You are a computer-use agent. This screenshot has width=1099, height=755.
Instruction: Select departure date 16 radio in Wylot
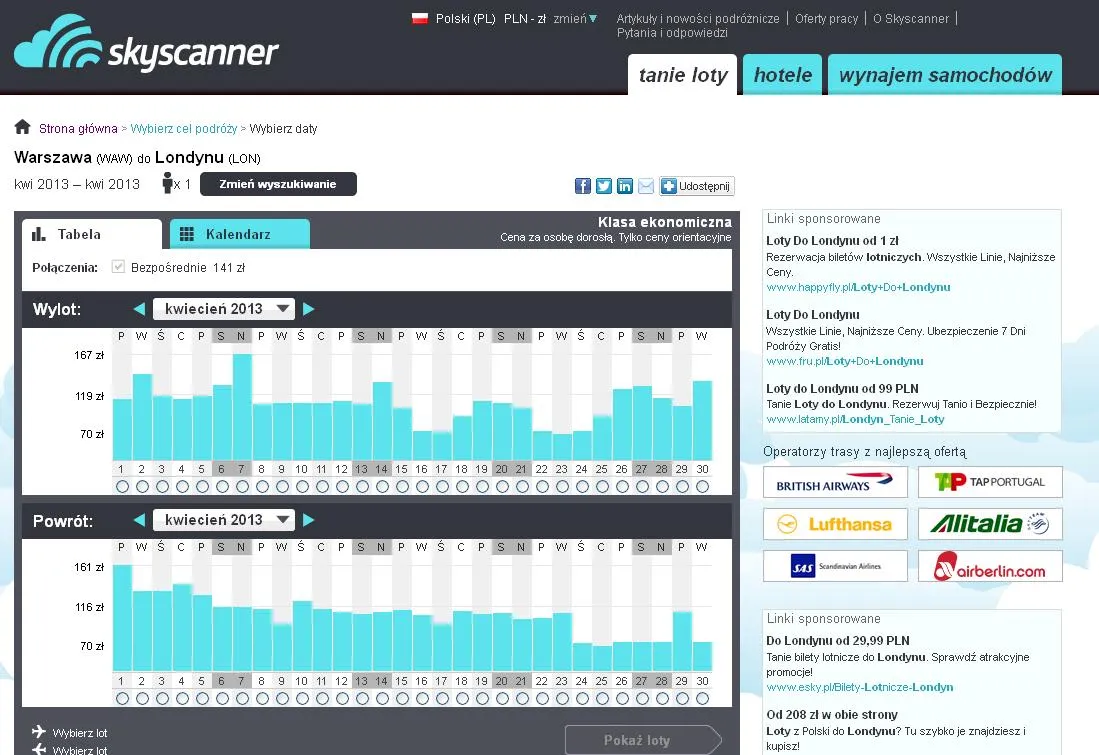tap(422, 486)
